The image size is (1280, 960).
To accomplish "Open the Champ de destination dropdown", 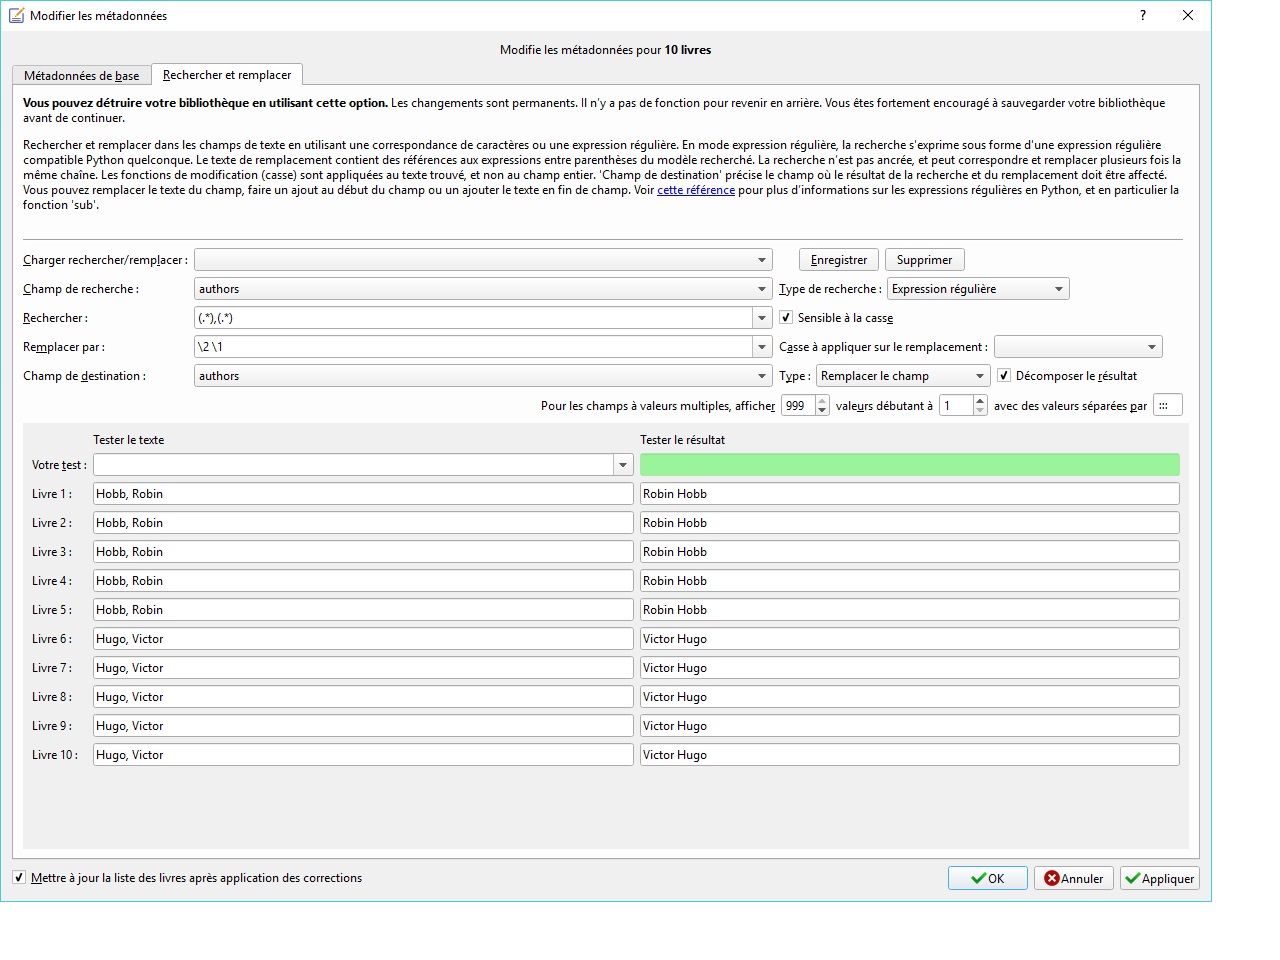I will click(483, 376).
